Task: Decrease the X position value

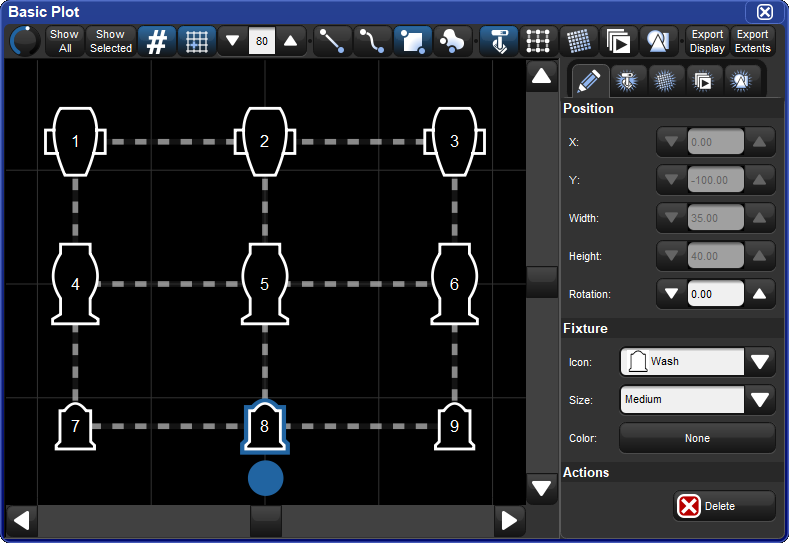Action: [672, 142]
